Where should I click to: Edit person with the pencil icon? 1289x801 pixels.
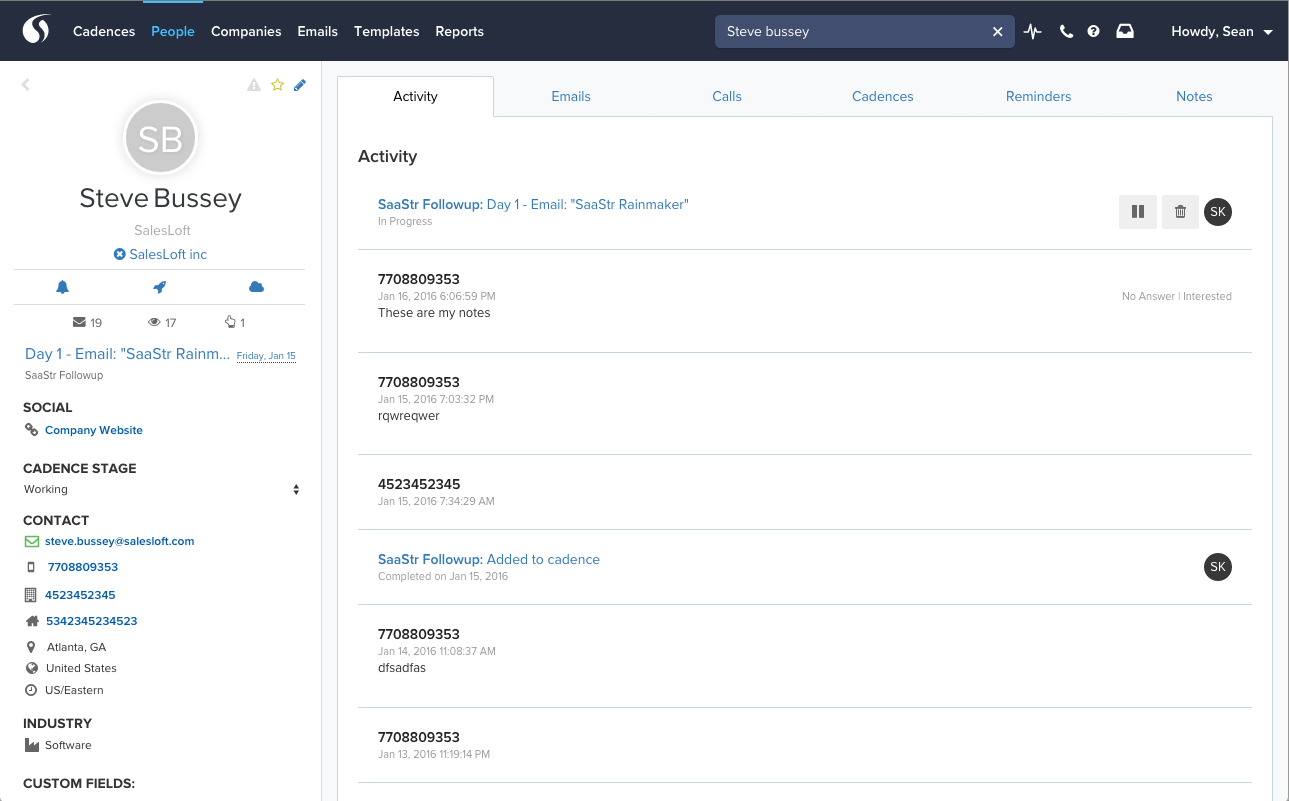pos(300,85)
